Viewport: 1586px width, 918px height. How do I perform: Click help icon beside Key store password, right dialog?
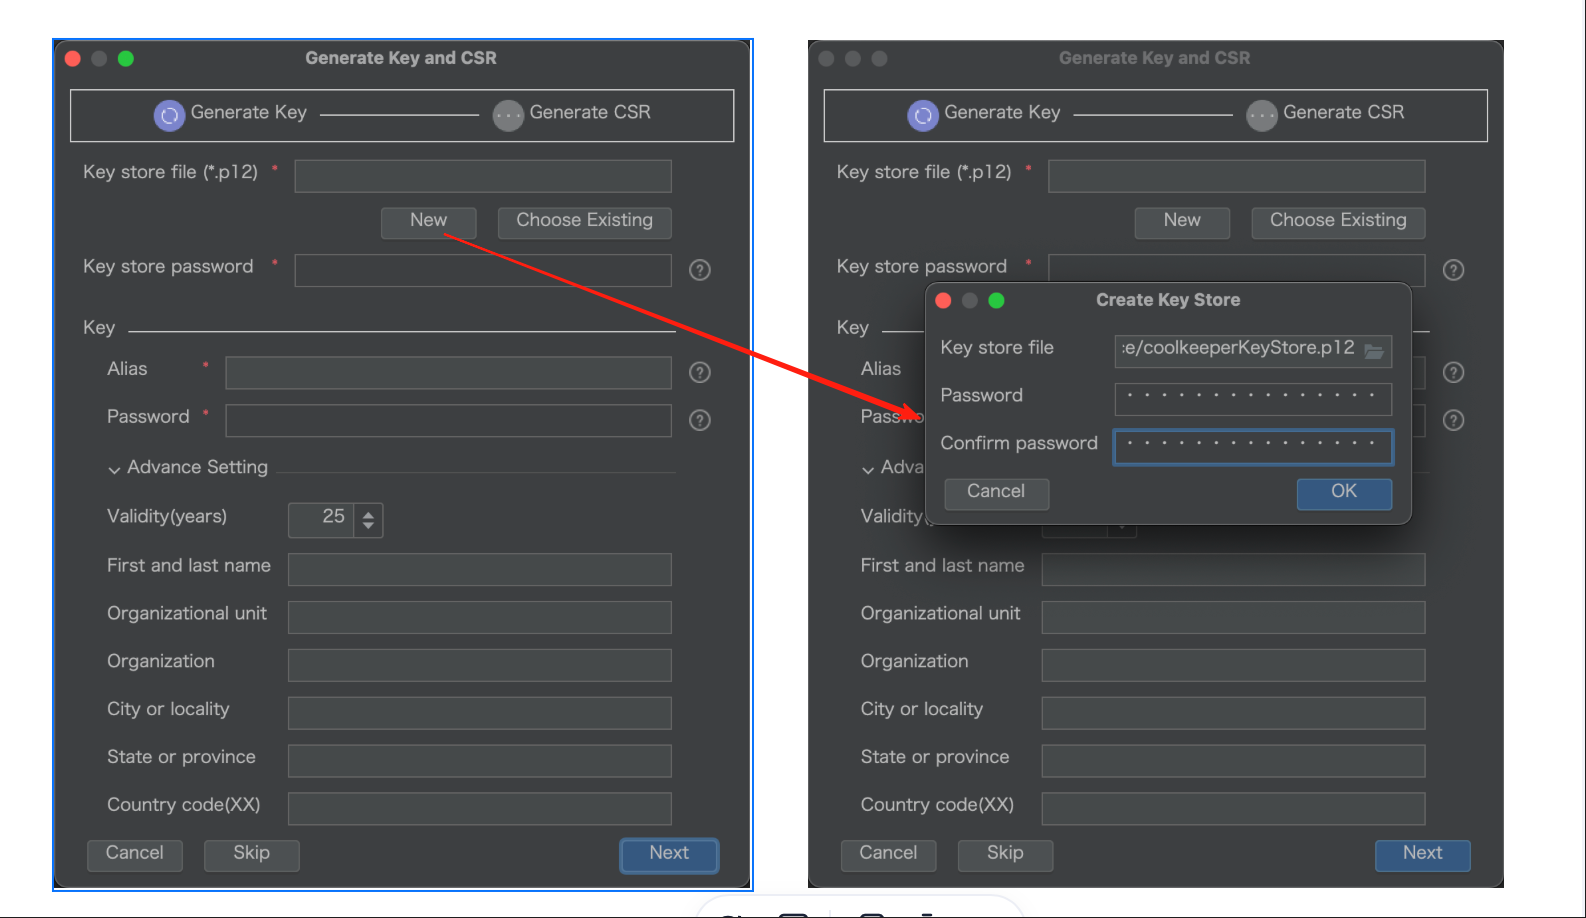tap(1453, 270)
